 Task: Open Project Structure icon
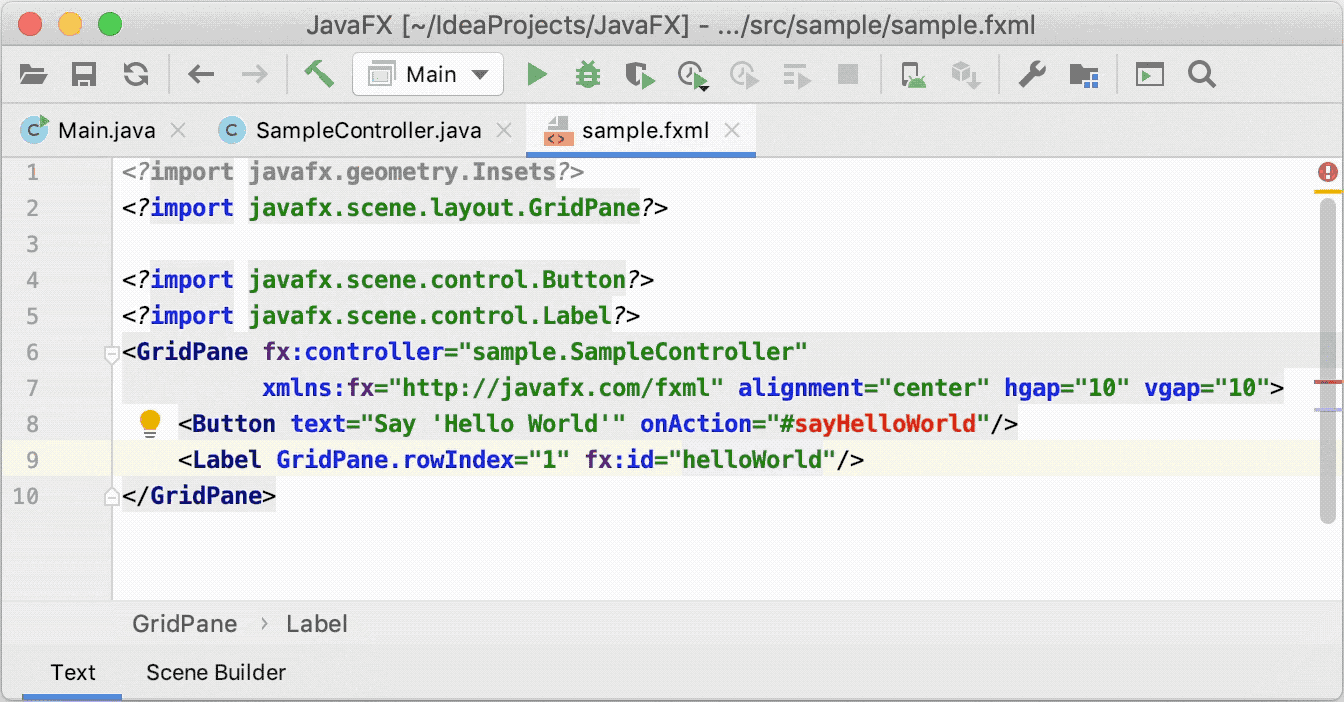point(1084,74)
